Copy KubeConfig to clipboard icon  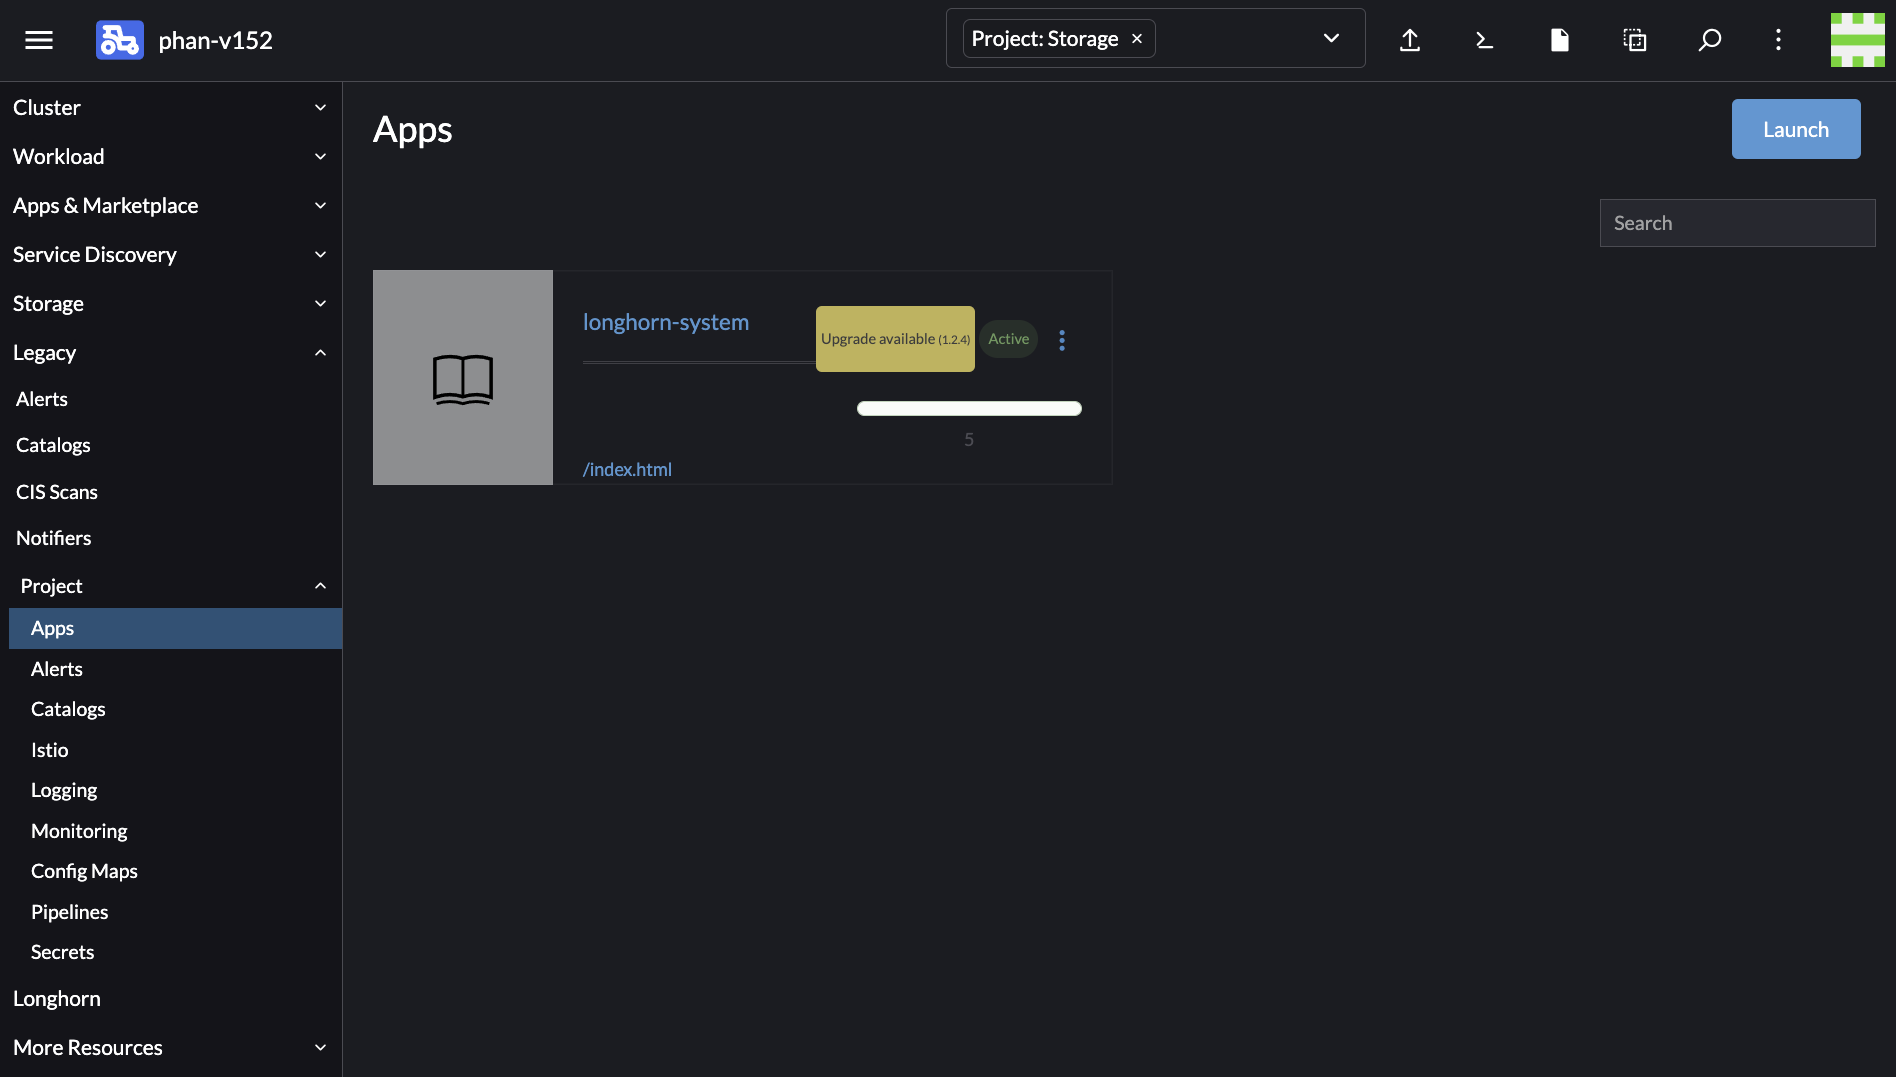[x=1635, y=40]
